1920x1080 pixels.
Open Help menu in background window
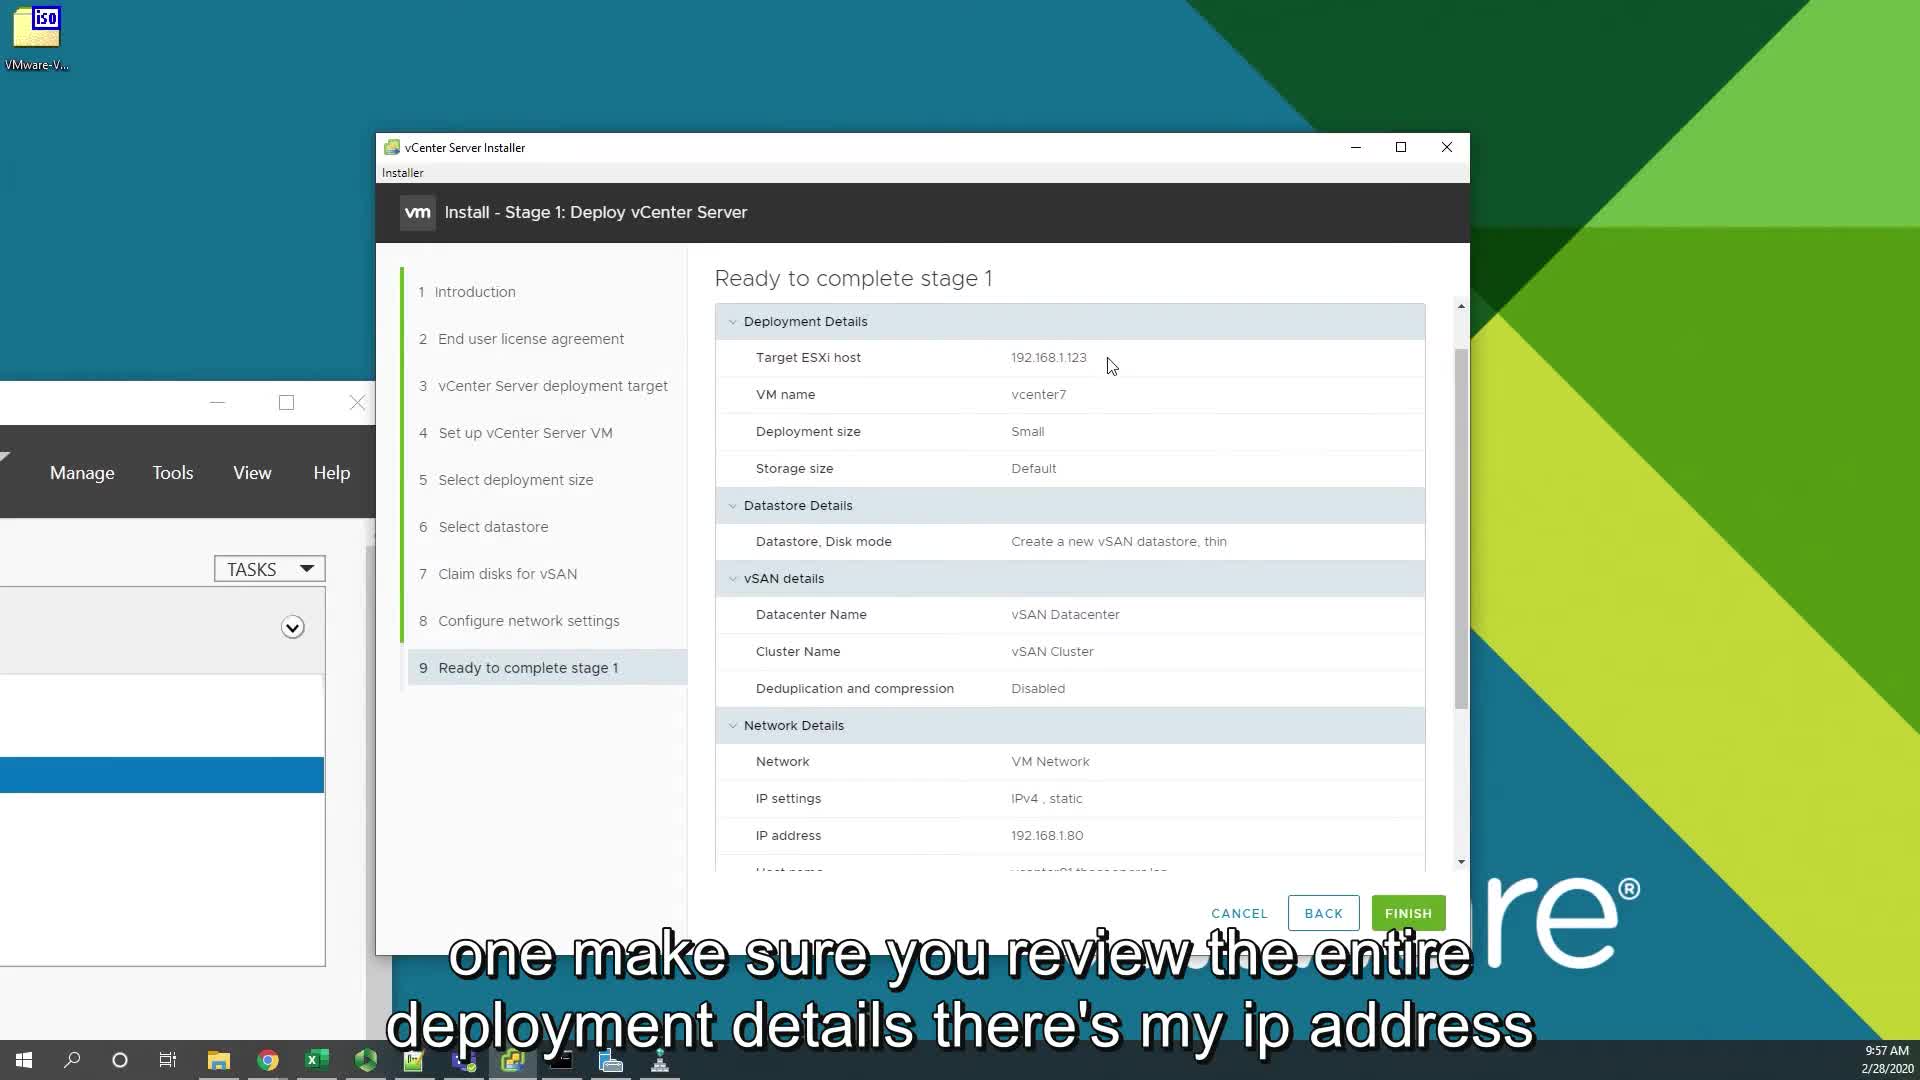pyautogui.click(x=331, y=473)
